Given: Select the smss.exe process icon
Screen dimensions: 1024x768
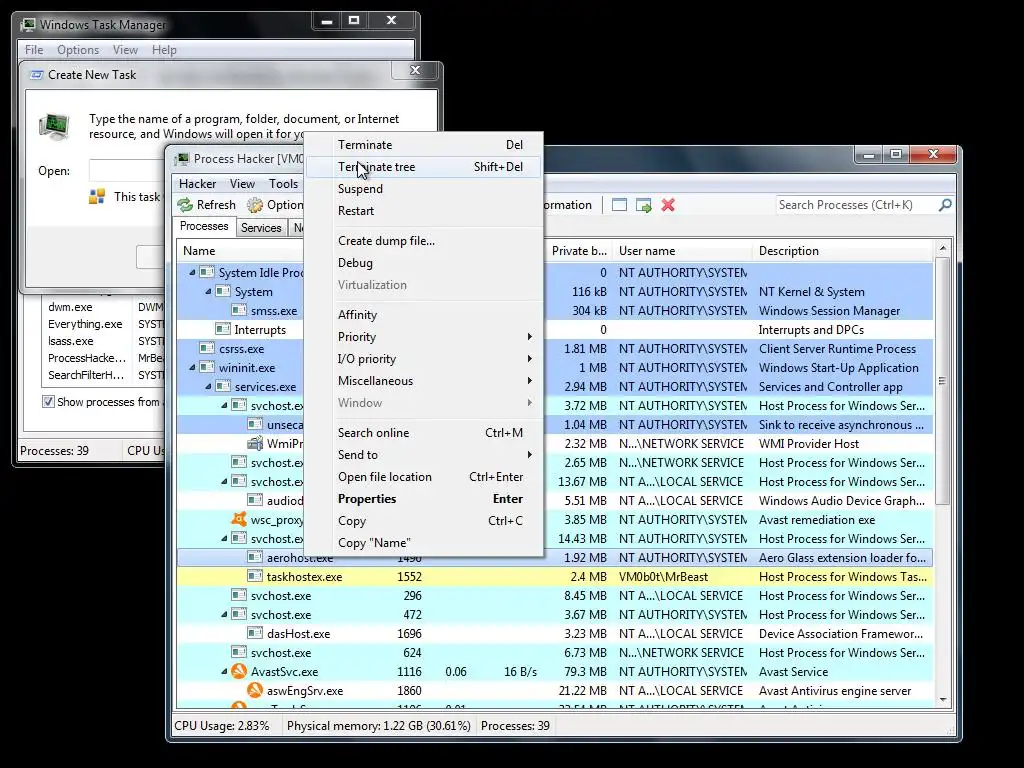Looking at the screenshot, I should click(x=239, y=310).
